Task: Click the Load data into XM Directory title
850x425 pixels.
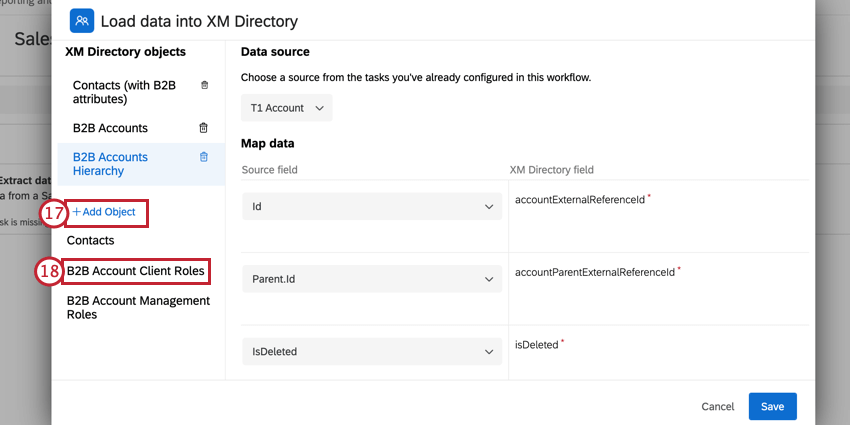Action: click(199, 22)
